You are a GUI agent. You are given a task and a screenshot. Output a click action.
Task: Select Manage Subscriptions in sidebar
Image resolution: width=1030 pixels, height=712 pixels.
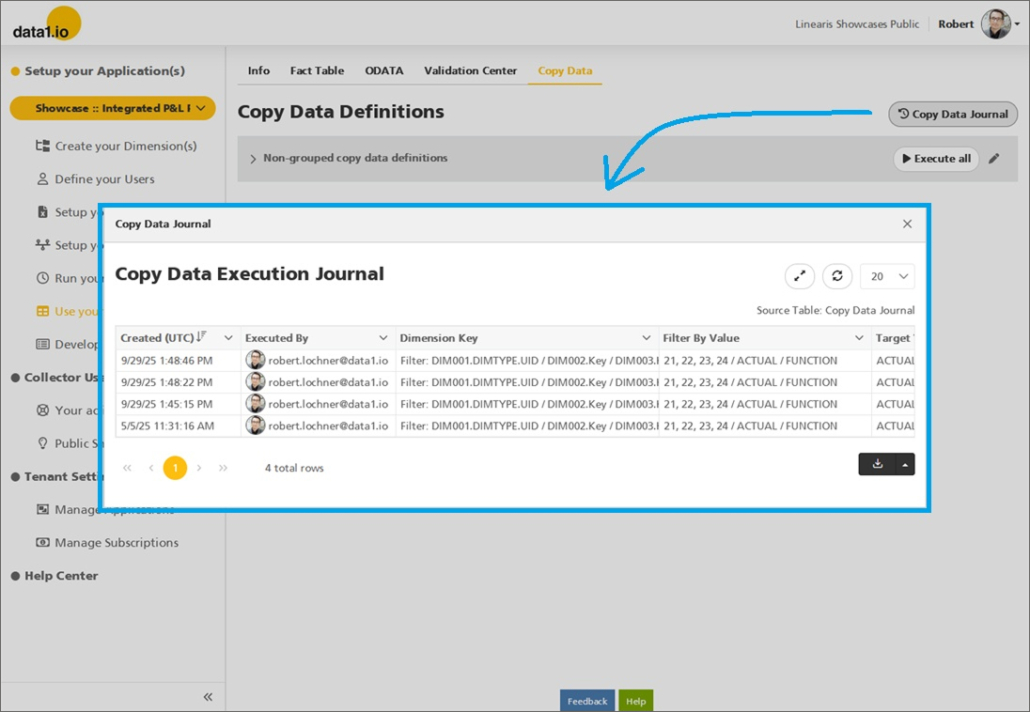pyautogui.click(x=116, y=543)
